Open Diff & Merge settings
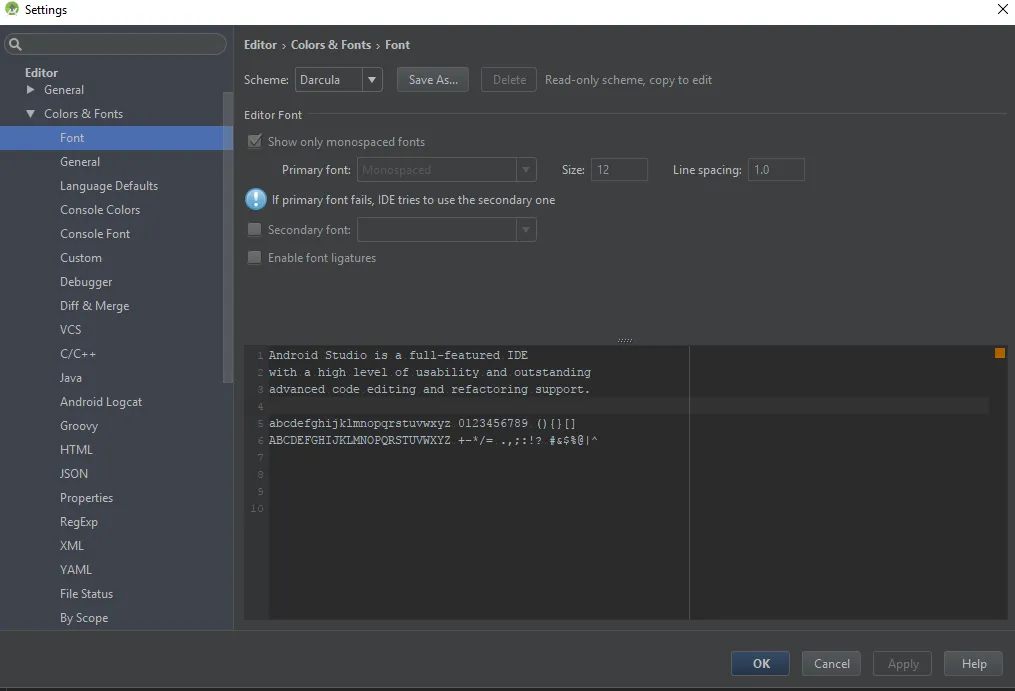Image resolution: width=1015 pixels, height=691 pixels. click(95, 306)
